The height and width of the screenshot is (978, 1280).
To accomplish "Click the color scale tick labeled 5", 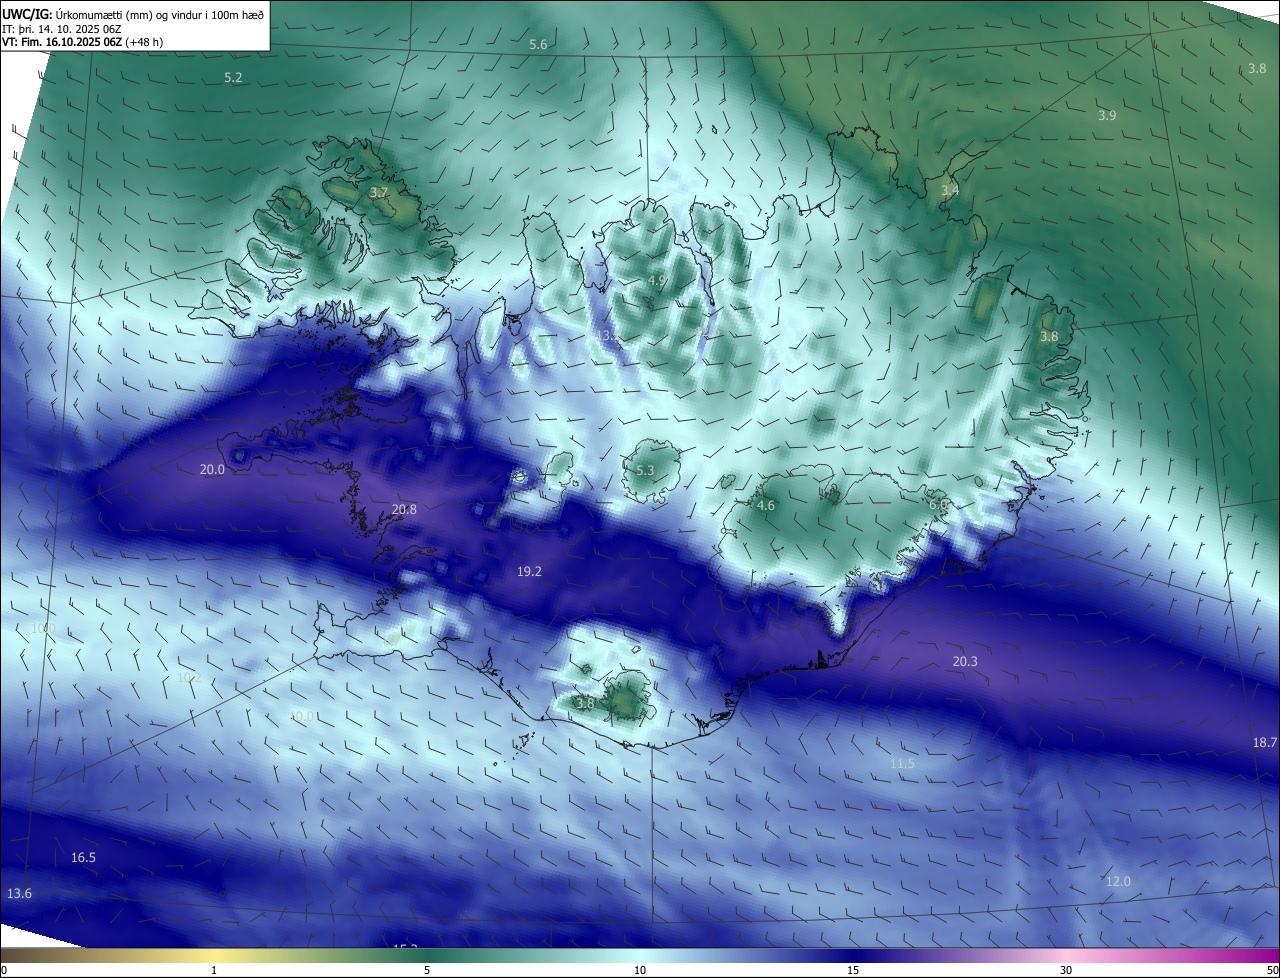I will coord(427,970).
